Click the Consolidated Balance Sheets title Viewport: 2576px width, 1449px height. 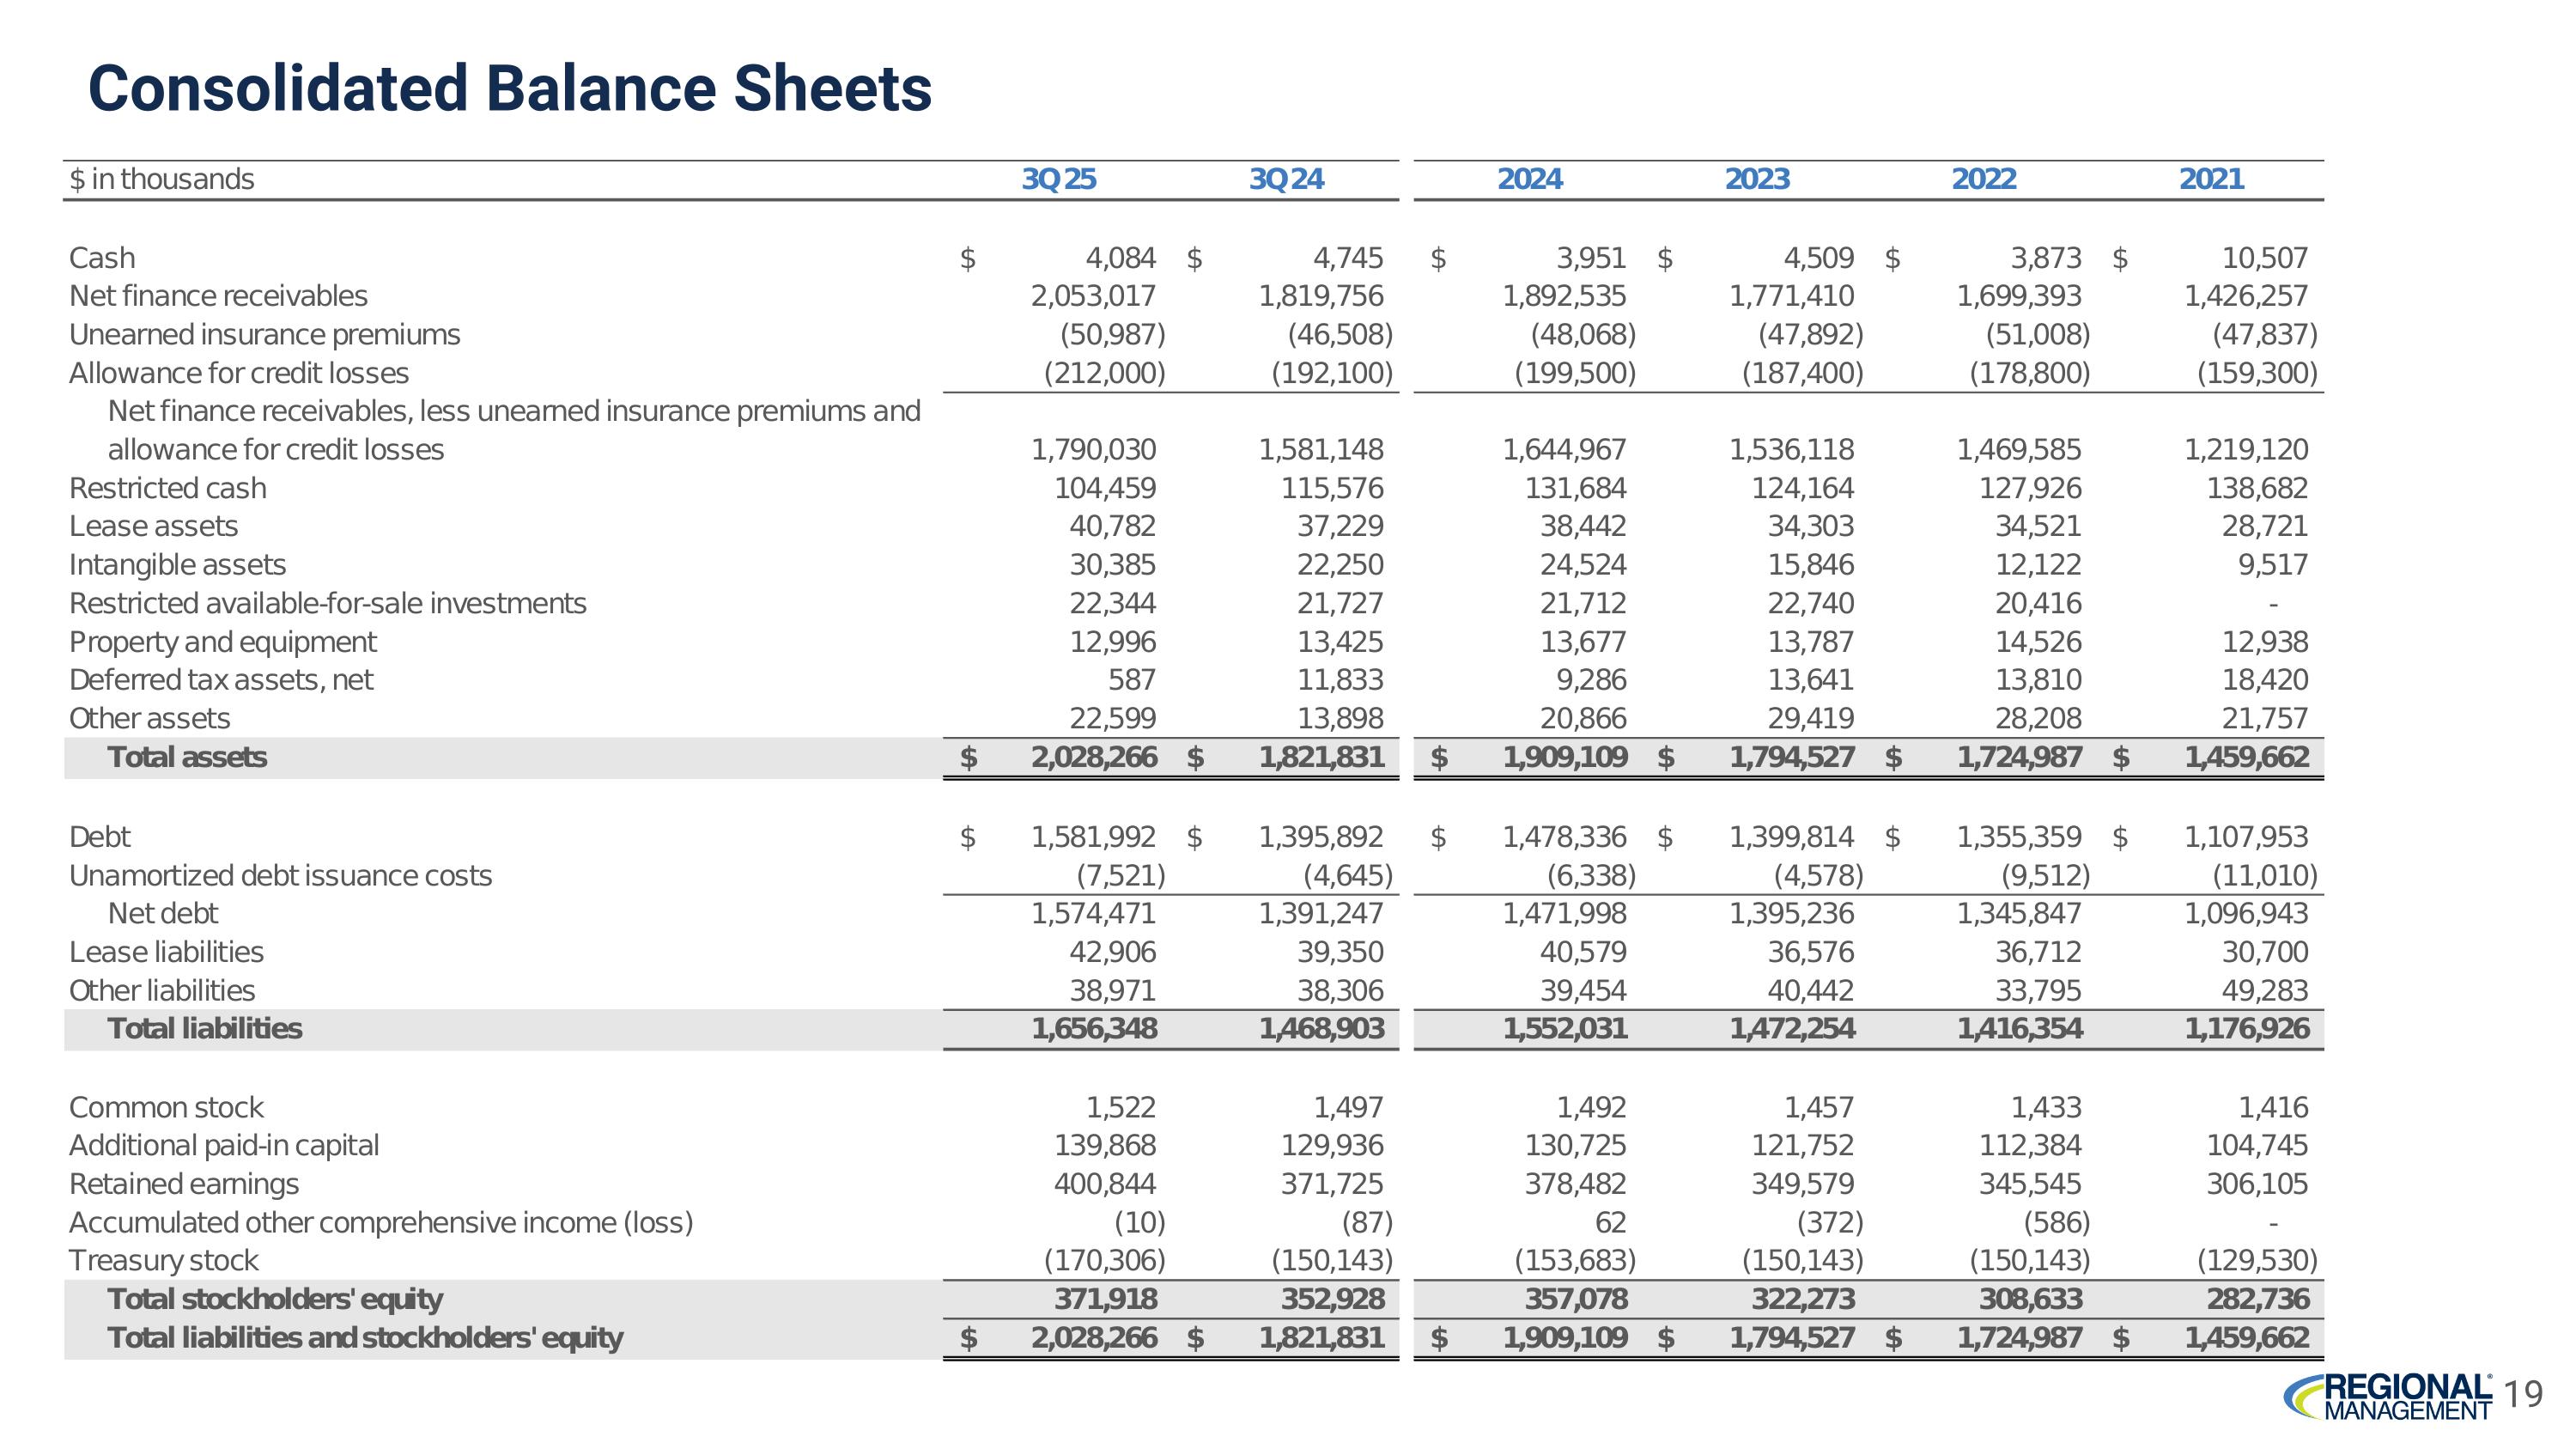pos(510,88)
